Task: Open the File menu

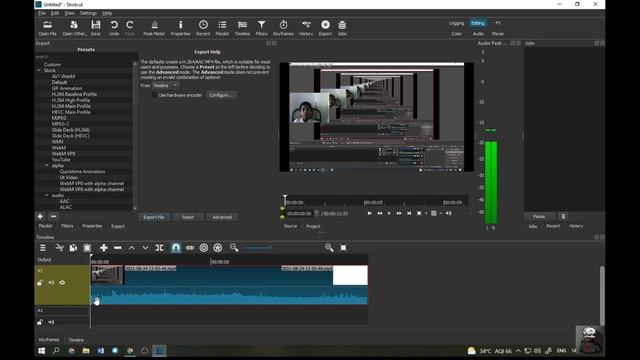Action: point(42,13)
